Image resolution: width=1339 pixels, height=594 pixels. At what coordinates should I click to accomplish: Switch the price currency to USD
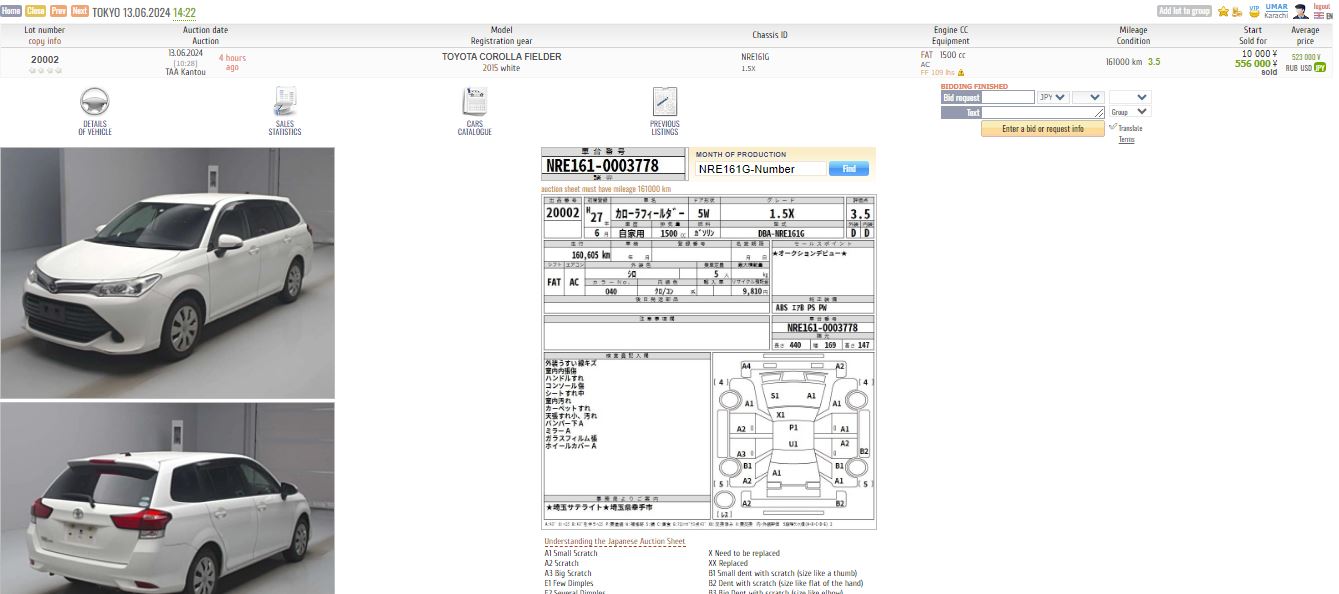(1306, 67)
